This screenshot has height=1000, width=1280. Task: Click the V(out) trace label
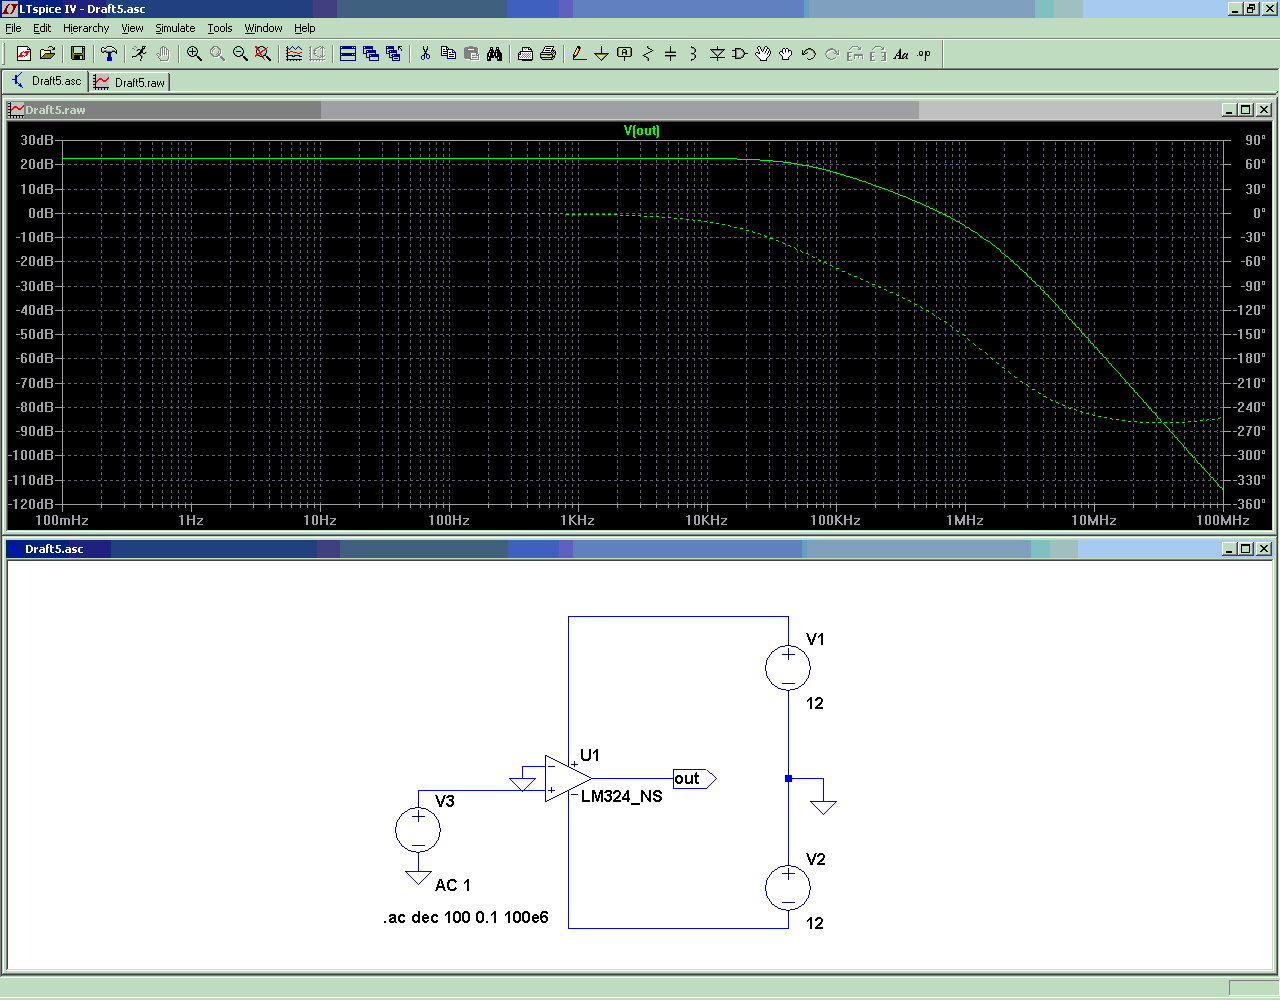click(x=641, y=130)
